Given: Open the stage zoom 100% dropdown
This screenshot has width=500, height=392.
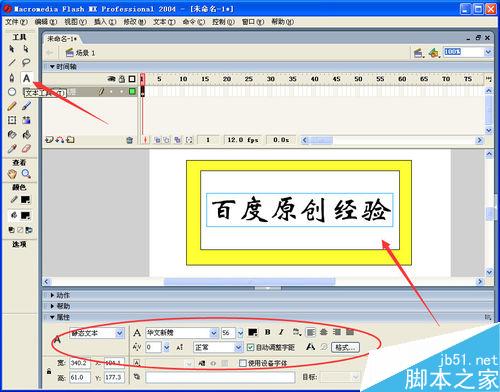Looking at the screenshot, I should [488, 52].
